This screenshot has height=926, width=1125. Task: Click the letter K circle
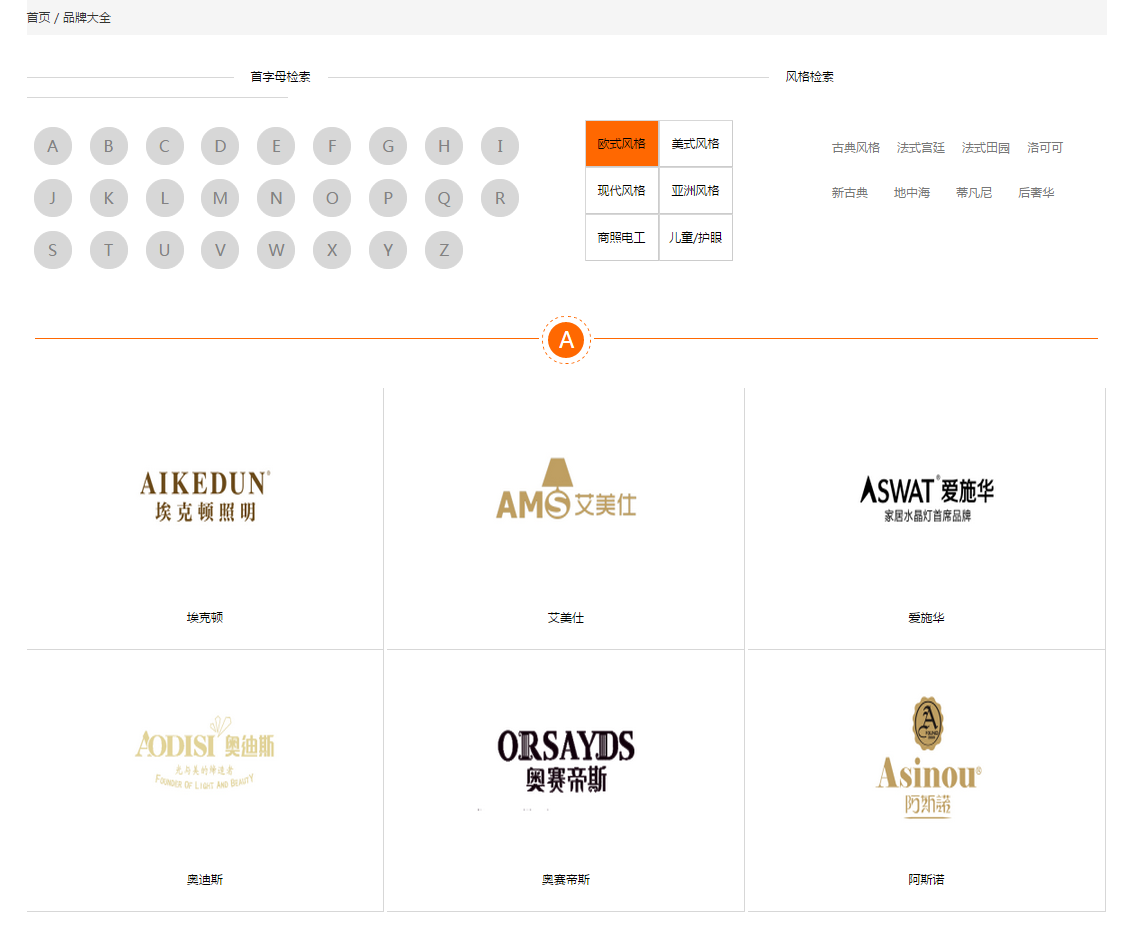[x=109, y=198]
